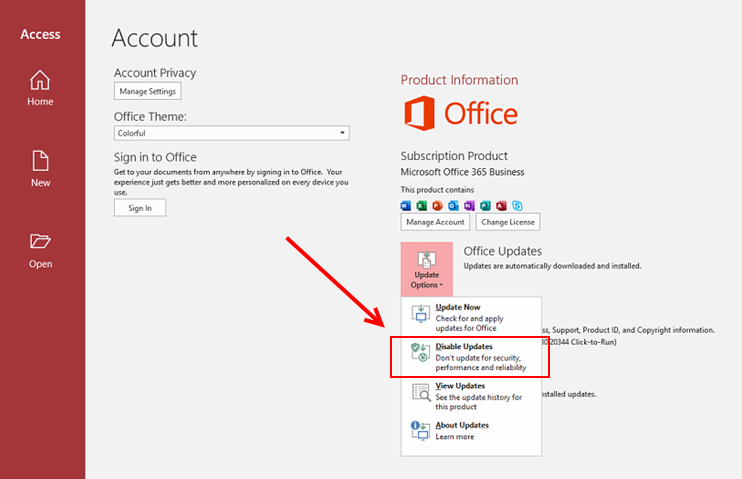This screenshot has width=742, height=479.
Task: Click the About Updates info icon
Action: pos(420,431)
